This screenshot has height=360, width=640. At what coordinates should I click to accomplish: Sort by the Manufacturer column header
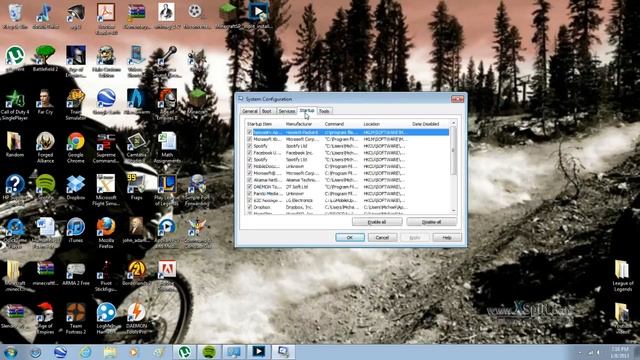[x=303, y=124]
